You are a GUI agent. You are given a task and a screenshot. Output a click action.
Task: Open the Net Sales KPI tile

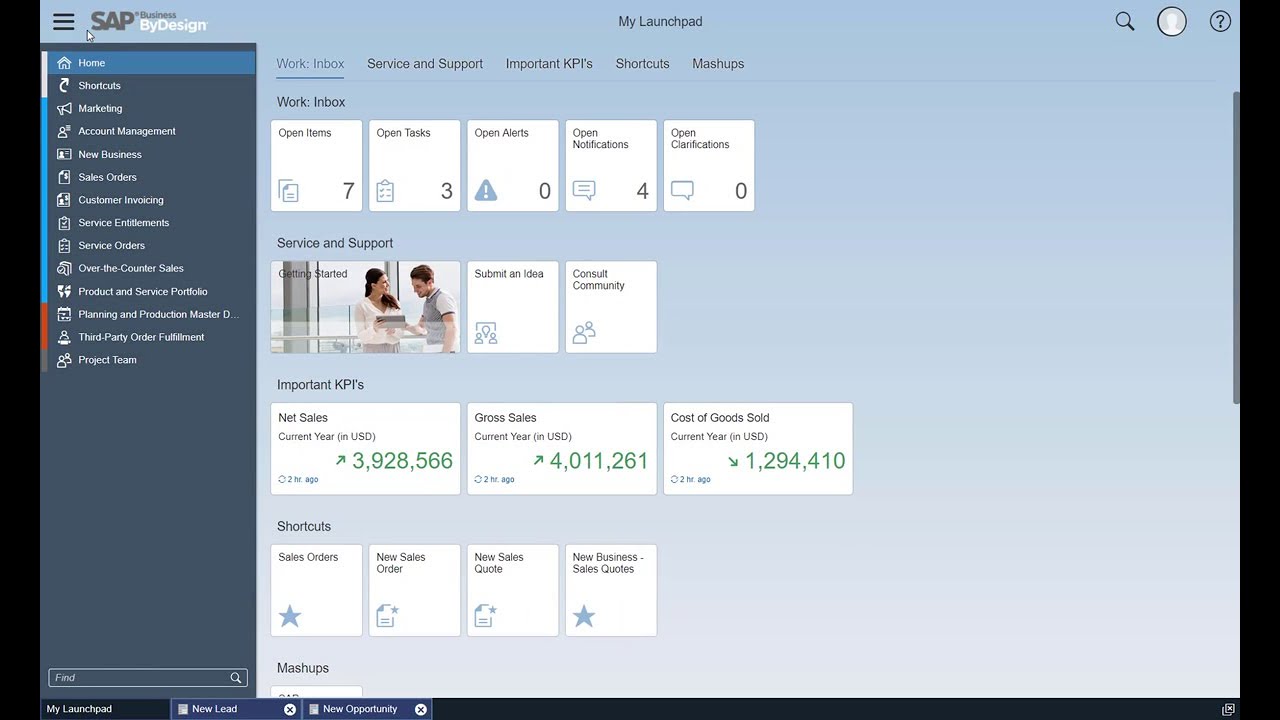365,449
